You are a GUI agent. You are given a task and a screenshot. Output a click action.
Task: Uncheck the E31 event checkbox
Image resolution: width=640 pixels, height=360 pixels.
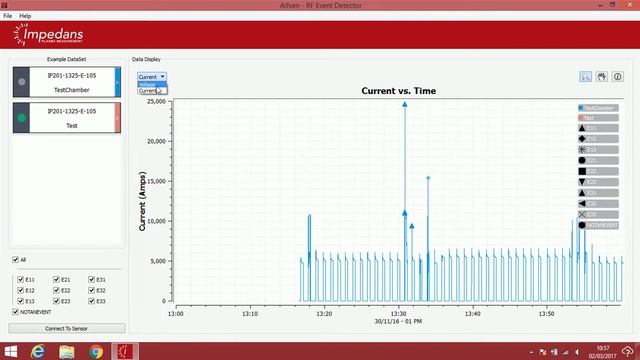91,280
